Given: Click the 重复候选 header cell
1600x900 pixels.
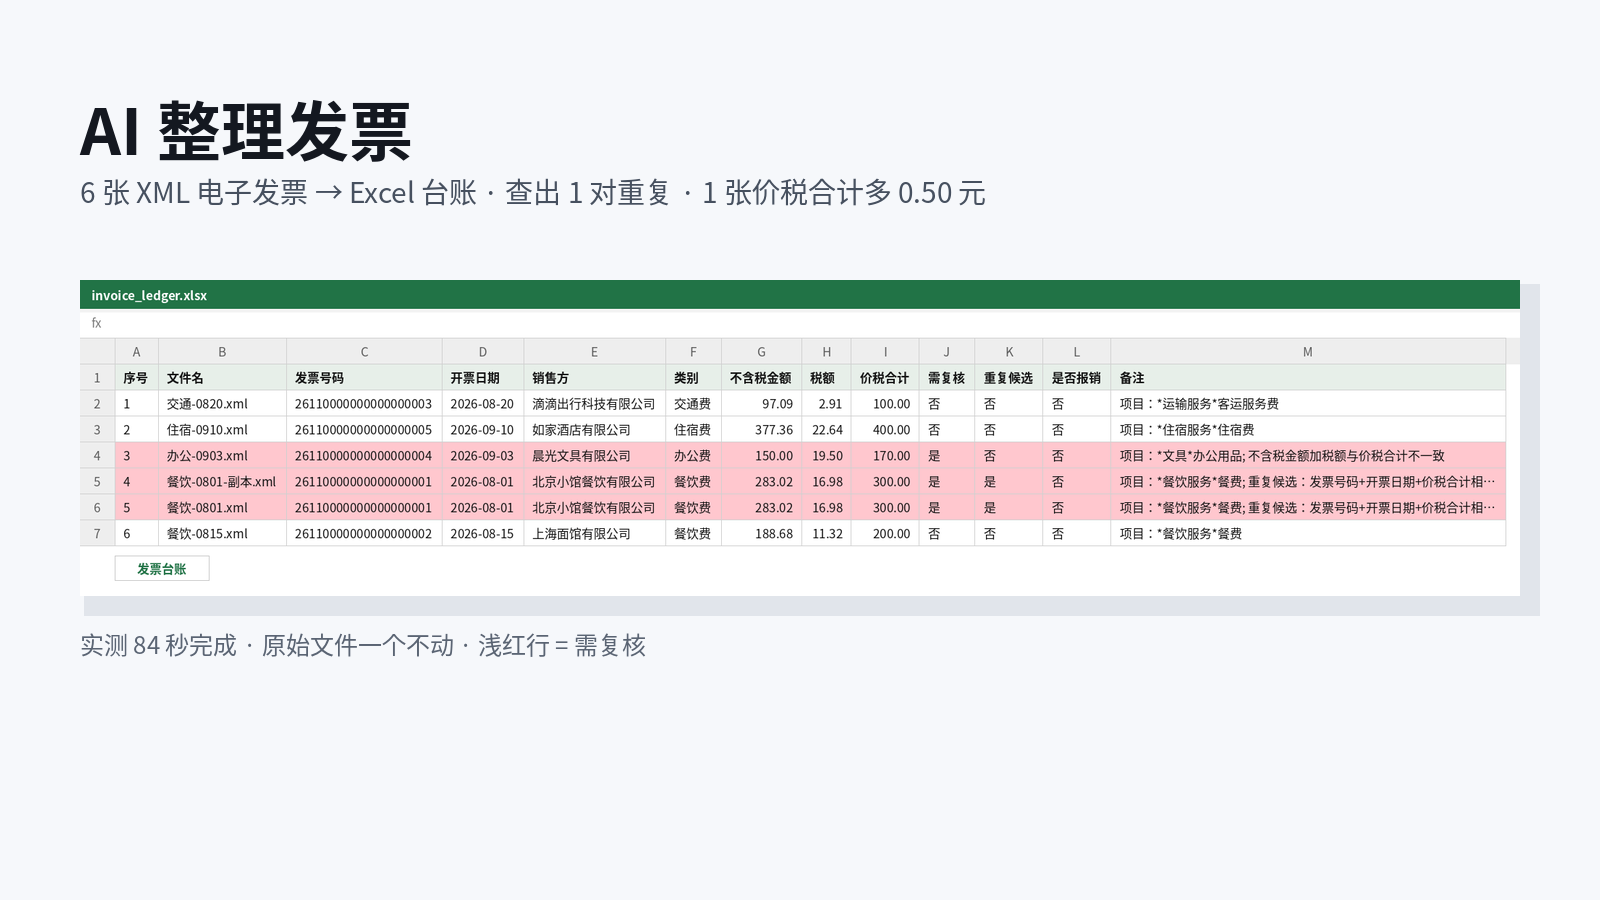Looking at the screenshot, I should pos(1009,378).
